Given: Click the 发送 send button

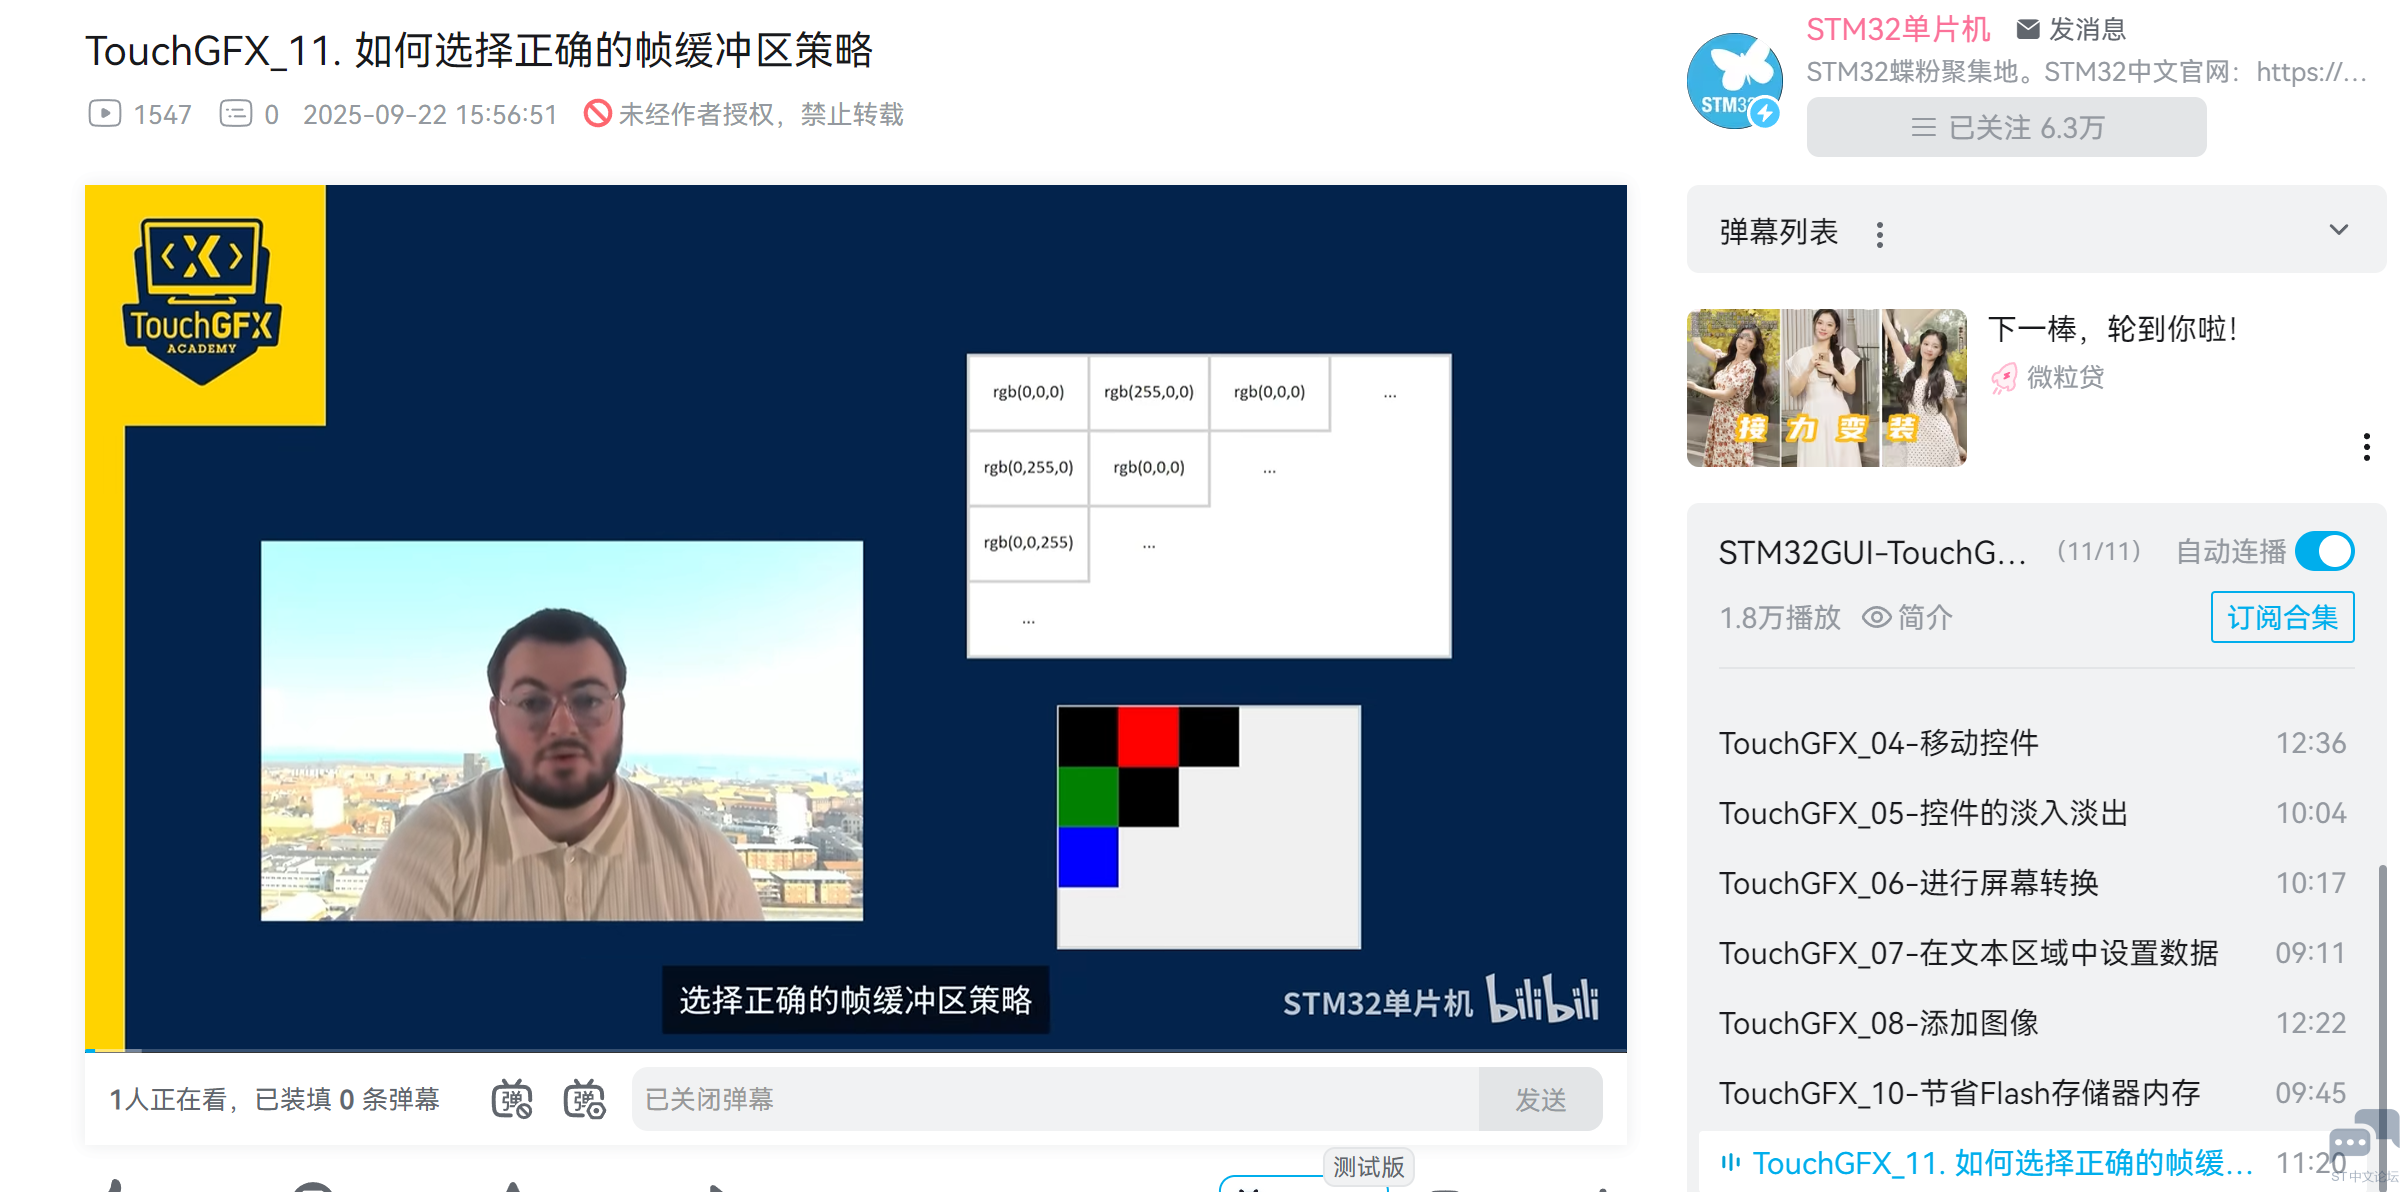Looking at the screenshot, I should tap(1540, 1099).
